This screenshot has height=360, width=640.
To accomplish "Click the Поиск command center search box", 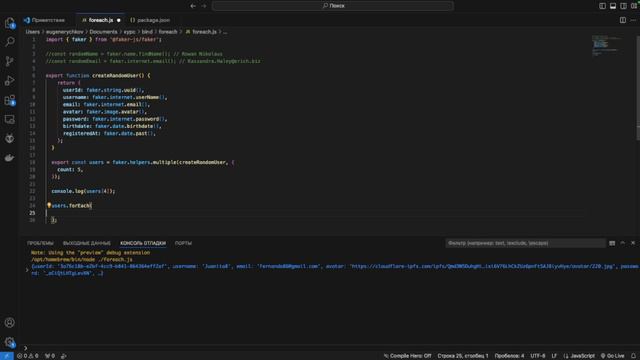I will 333,6.
